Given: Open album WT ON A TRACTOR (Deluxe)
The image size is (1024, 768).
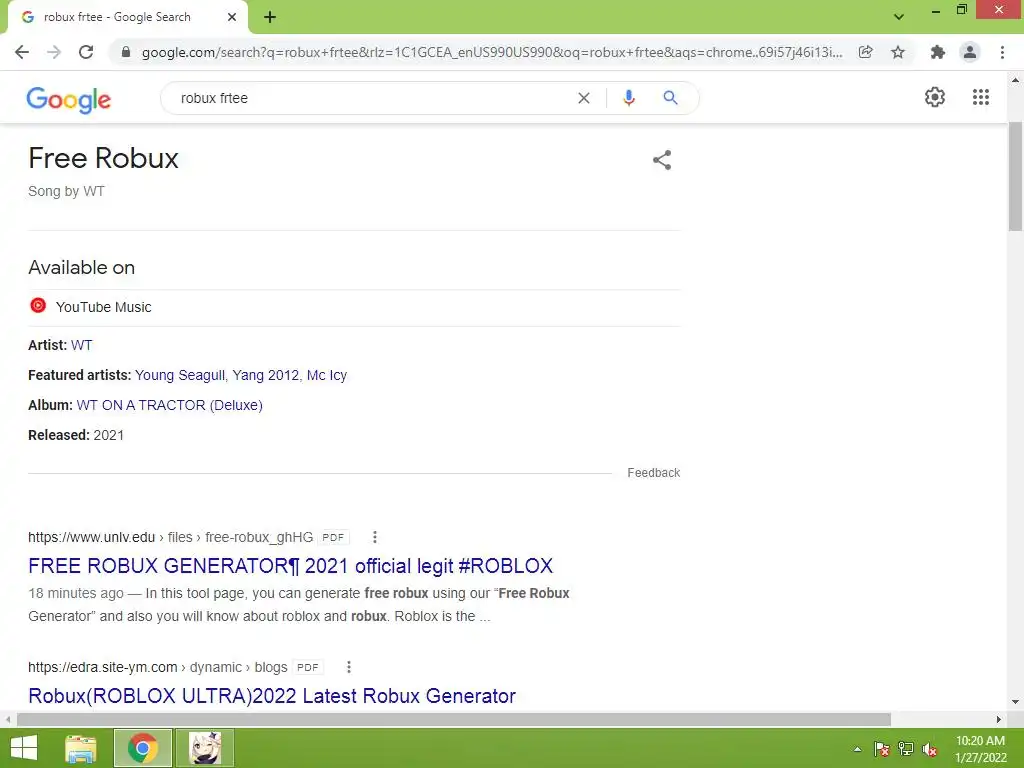Looking at the screenshot, I should [170, 405].
